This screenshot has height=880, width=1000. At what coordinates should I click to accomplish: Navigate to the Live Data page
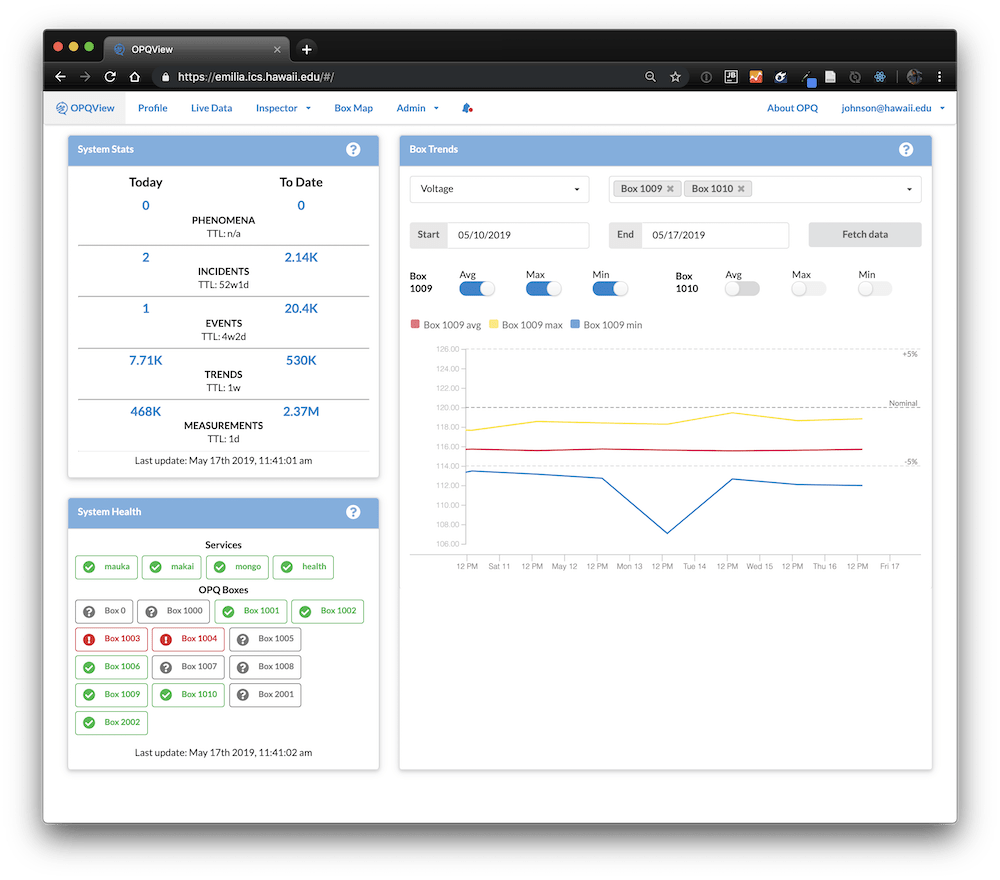click(x=211, y=108)
